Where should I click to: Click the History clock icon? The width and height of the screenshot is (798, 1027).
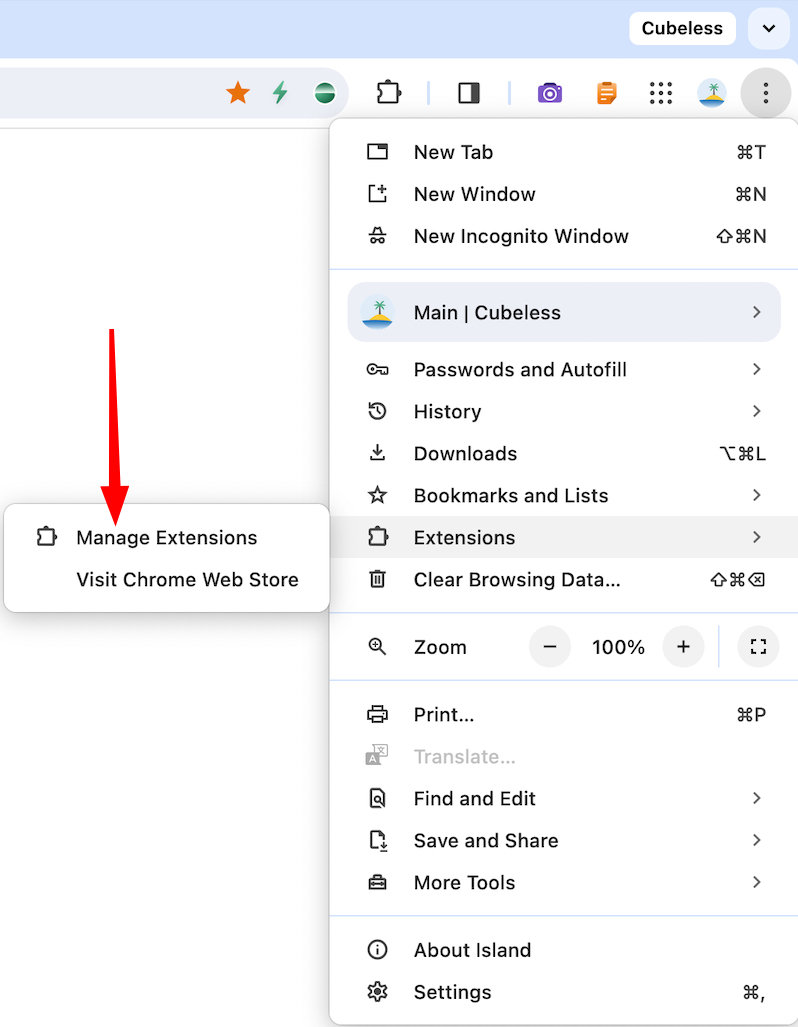pyautogui.click(x=377, y=411)
